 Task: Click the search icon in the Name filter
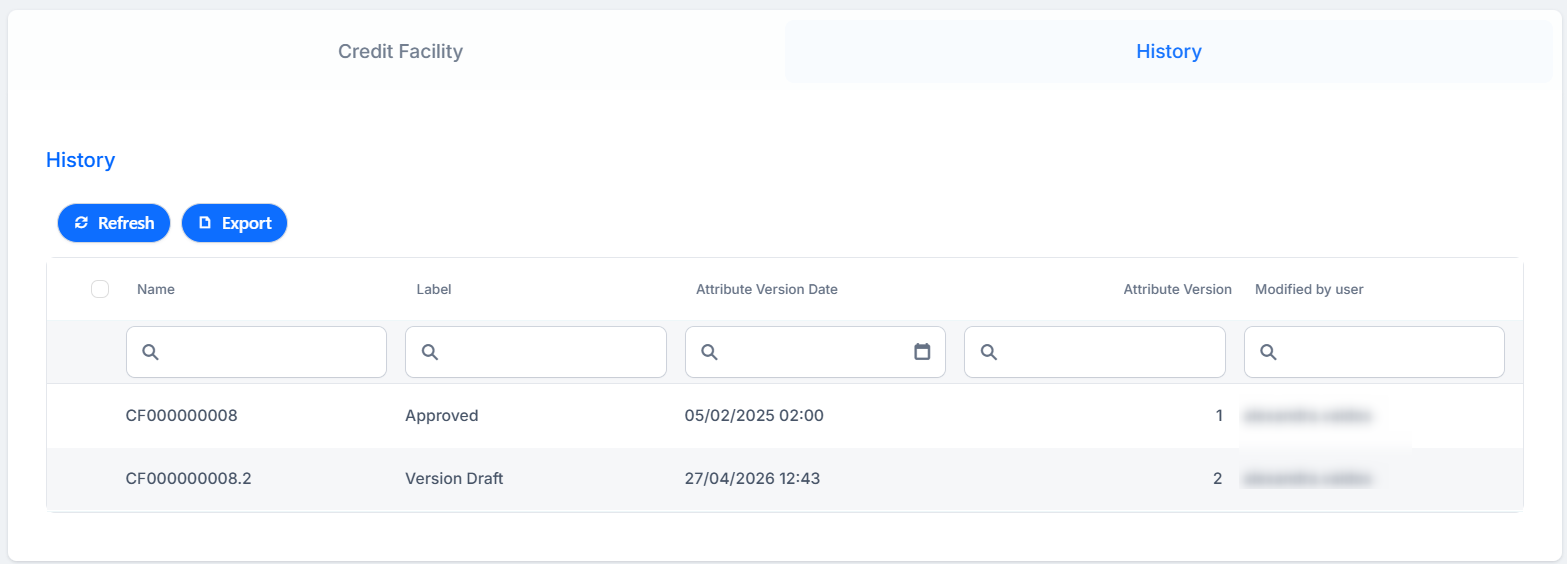[x=150, y=352]
